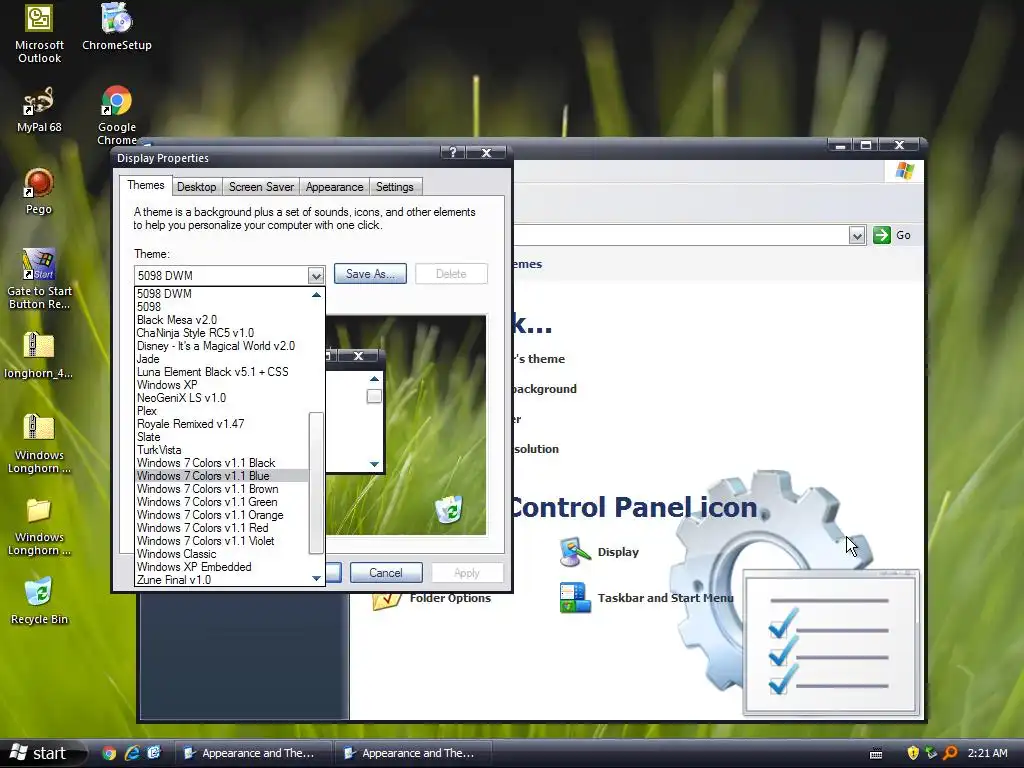Click third quick launch icon

[x=154, y=753]
